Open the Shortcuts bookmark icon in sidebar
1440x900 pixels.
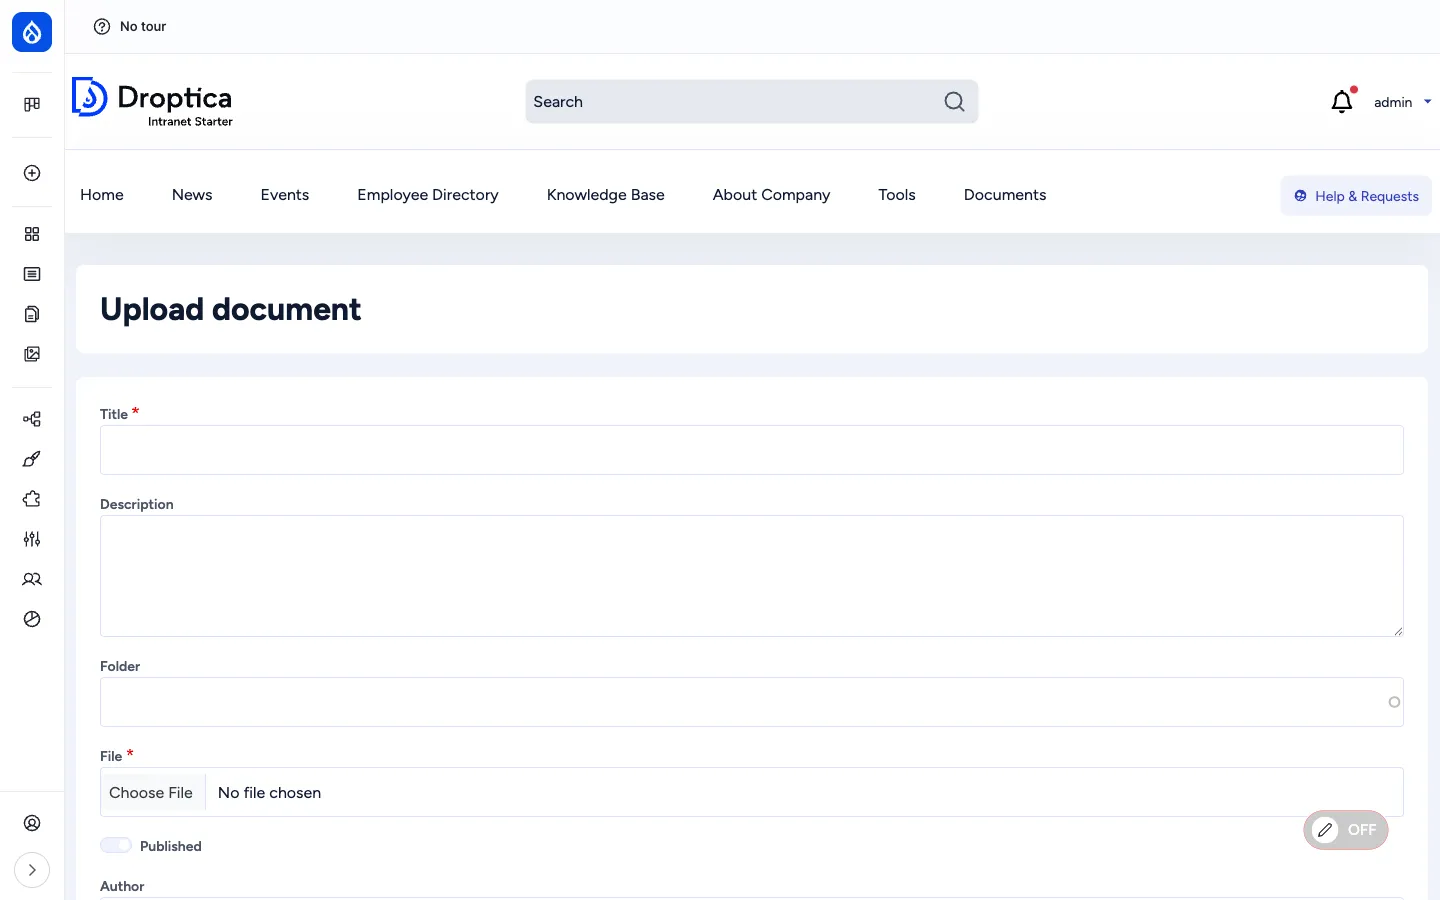[x=32, y=104]
